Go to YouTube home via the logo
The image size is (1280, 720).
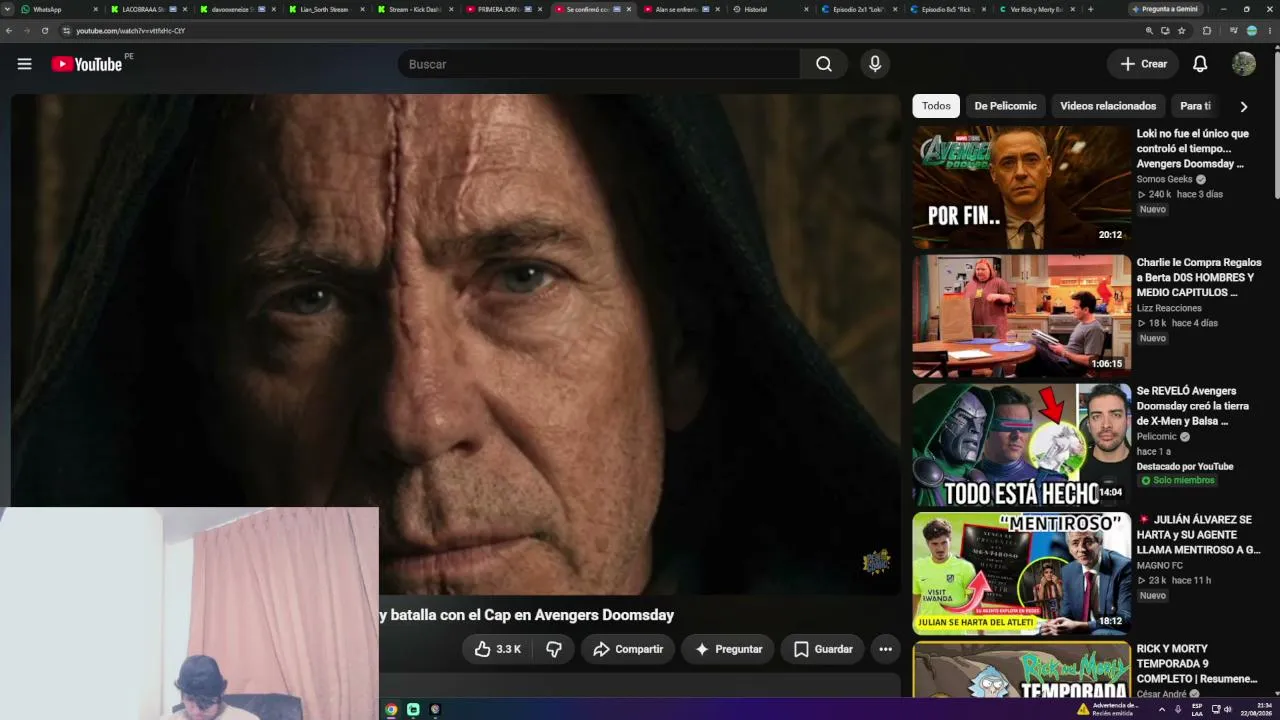click(86, 64)
